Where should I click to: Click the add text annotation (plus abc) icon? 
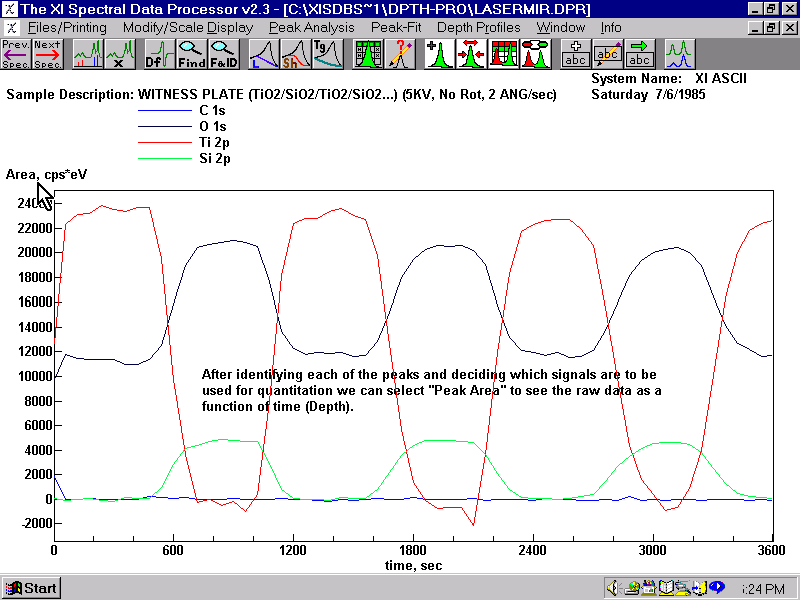(x=575, y=54)
